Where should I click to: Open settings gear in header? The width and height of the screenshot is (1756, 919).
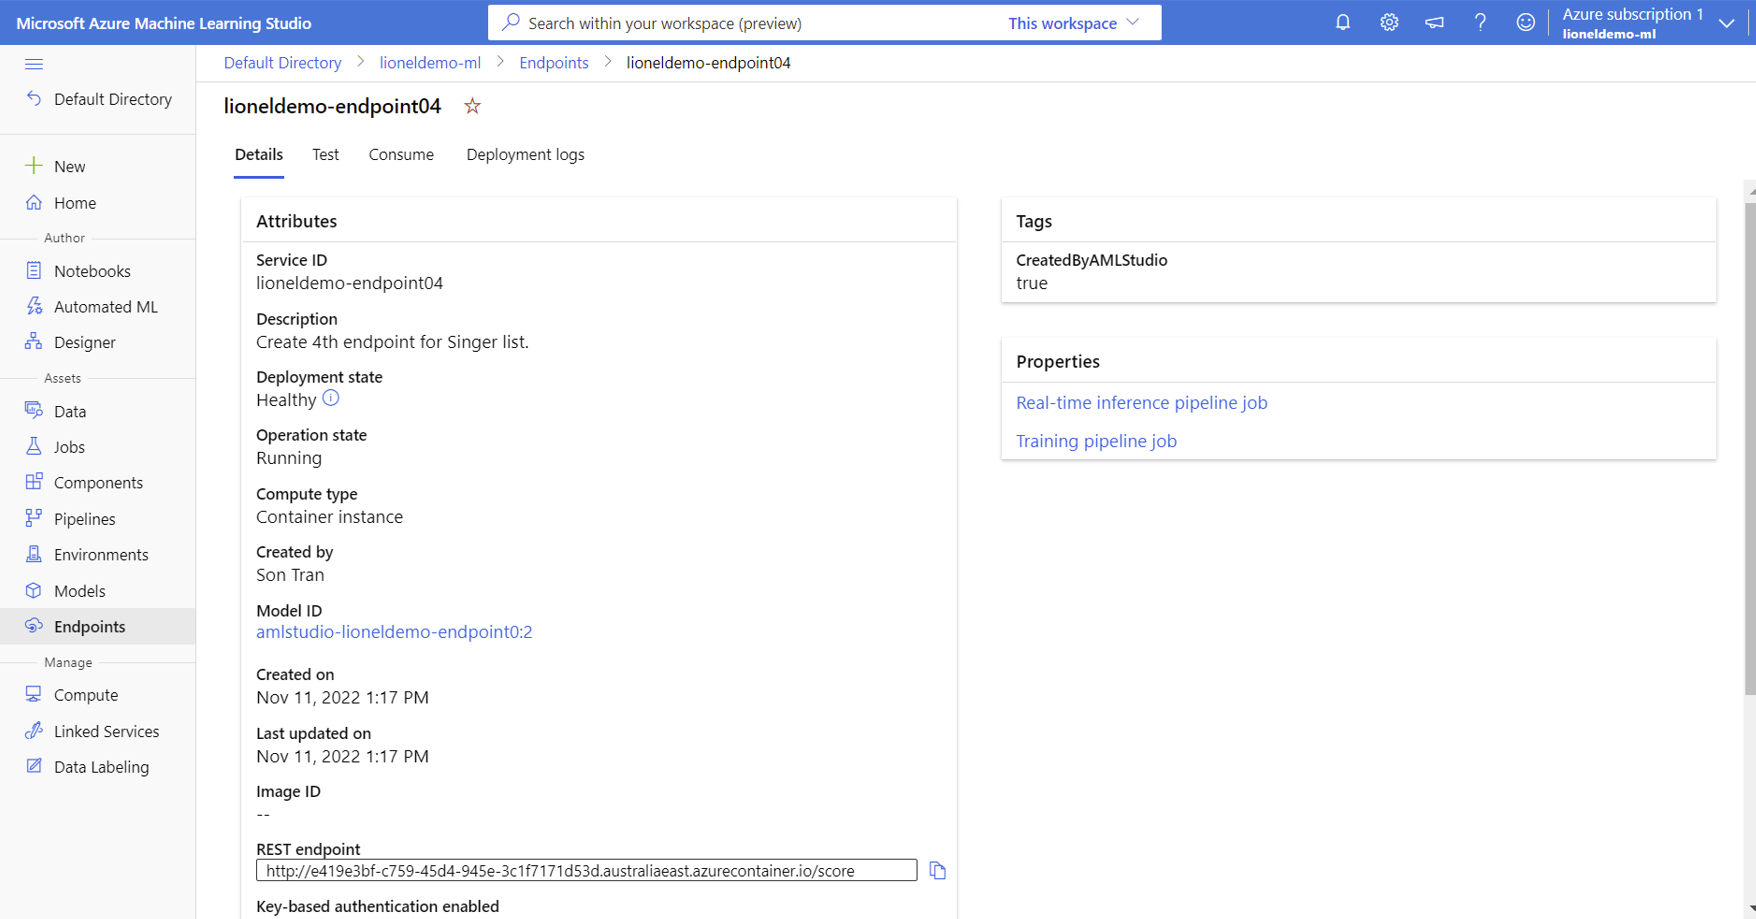[1389, 22]
